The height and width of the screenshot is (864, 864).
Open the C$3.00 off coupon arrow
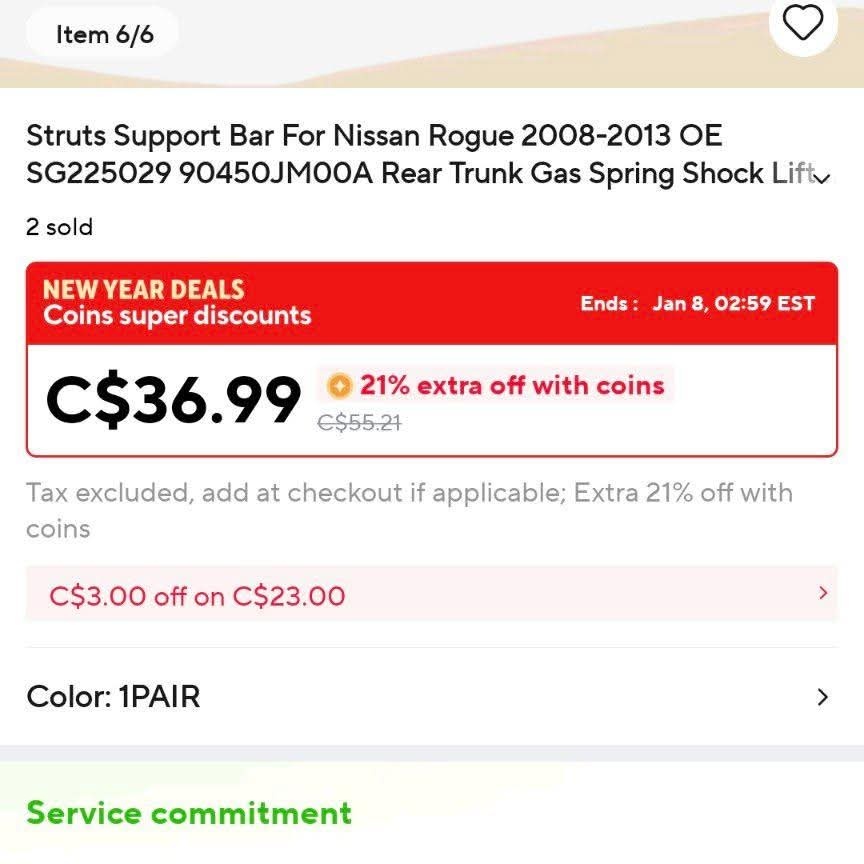coord(823,593)
